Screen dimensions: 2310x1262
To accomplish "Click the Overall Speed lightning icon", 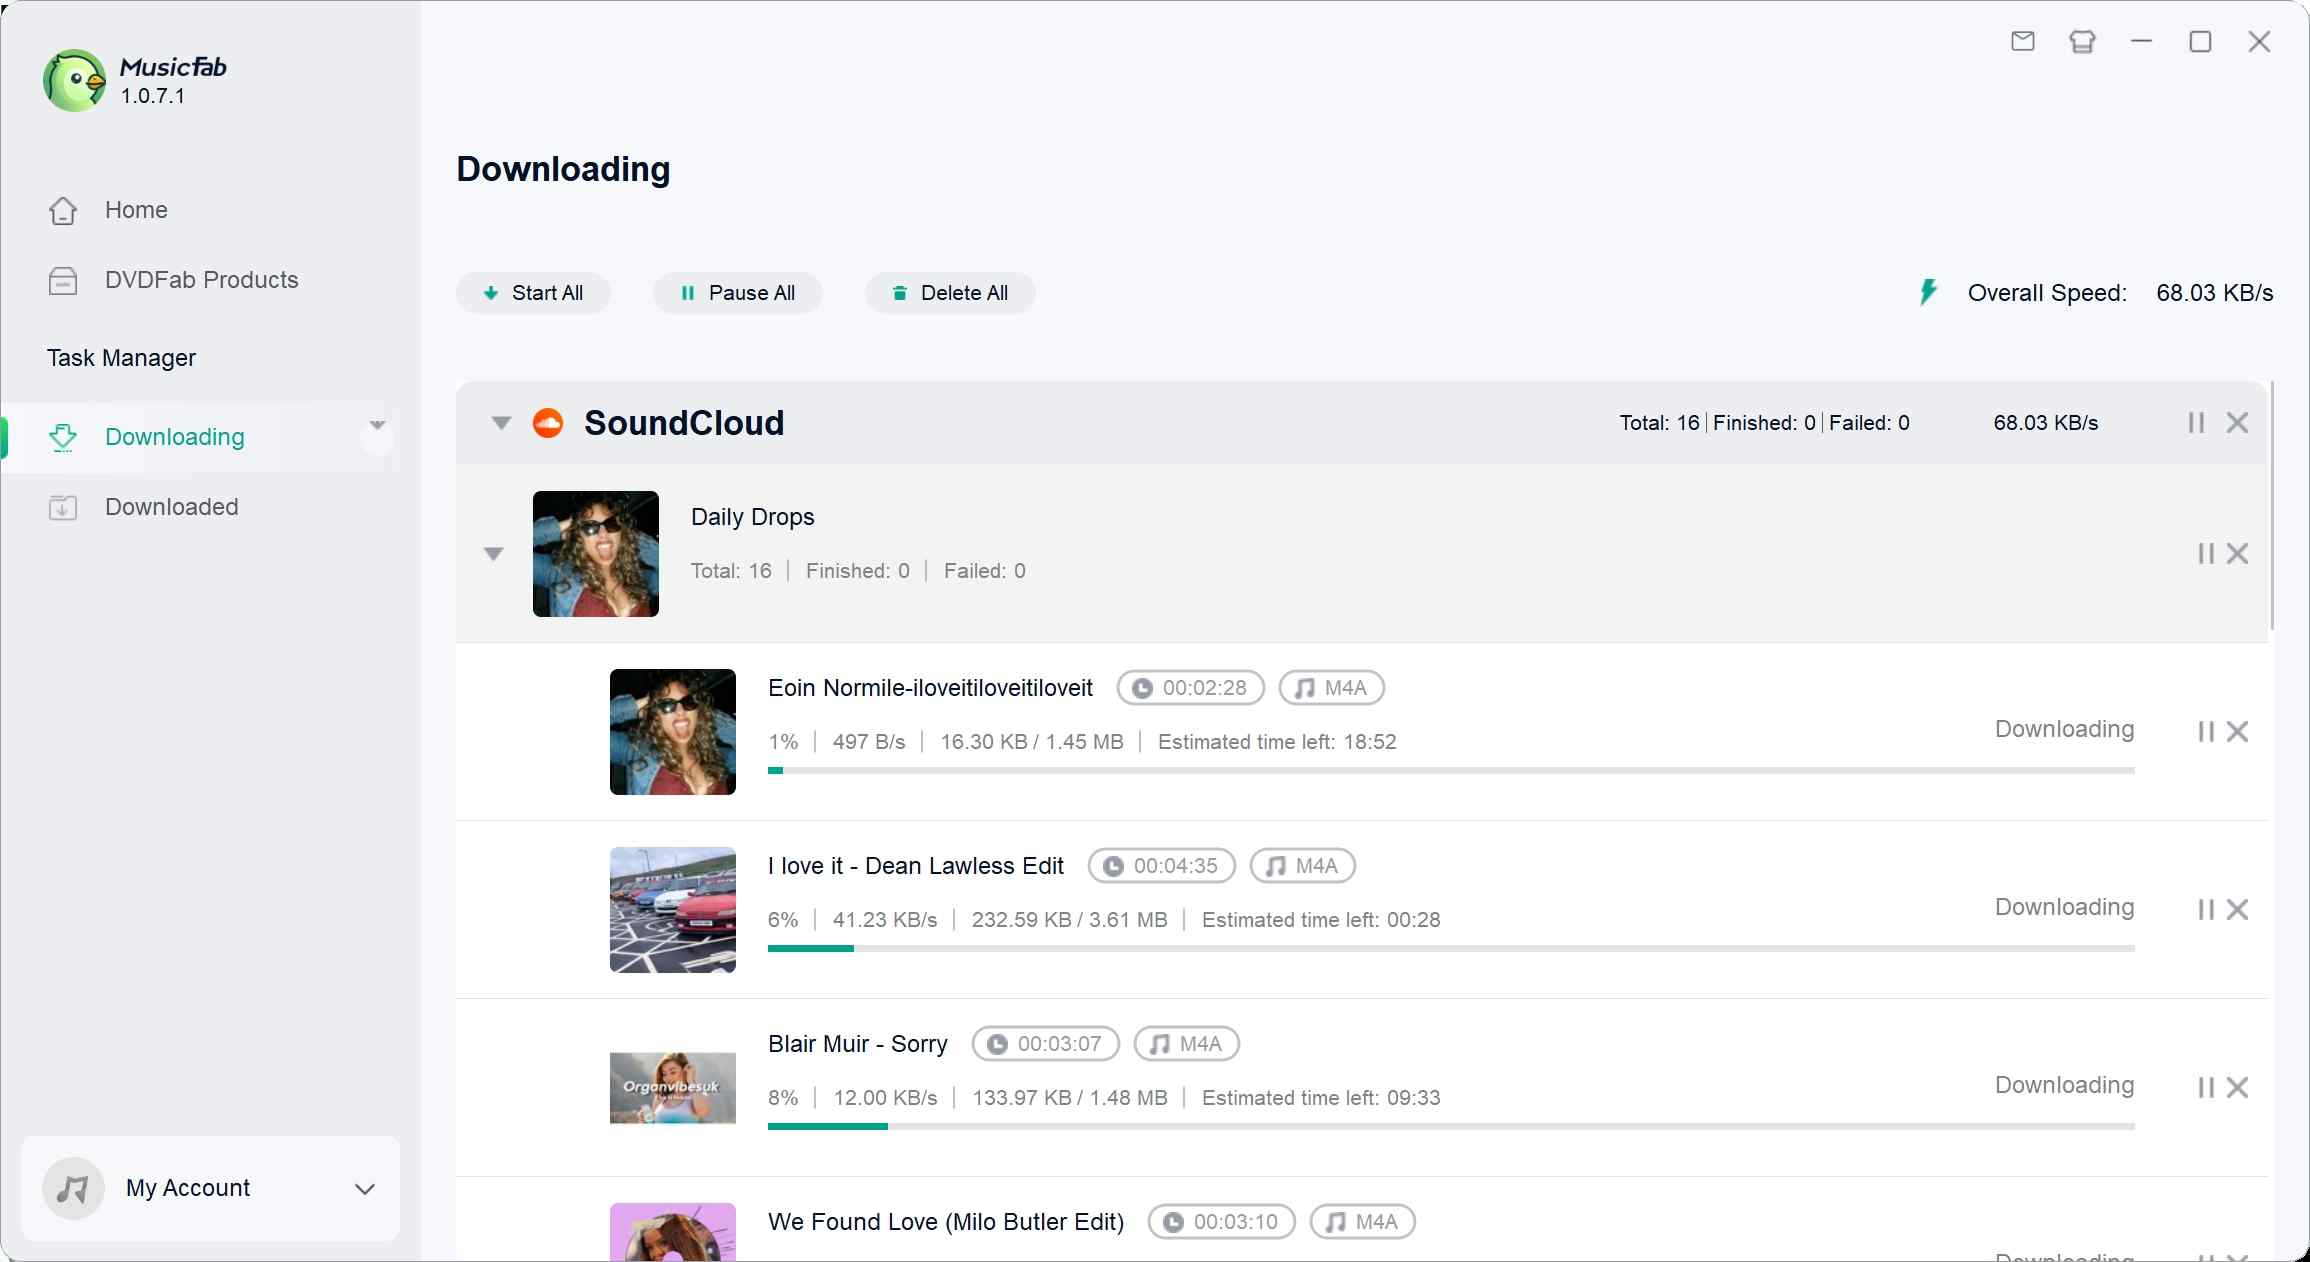I will (x=1929, y=292).
